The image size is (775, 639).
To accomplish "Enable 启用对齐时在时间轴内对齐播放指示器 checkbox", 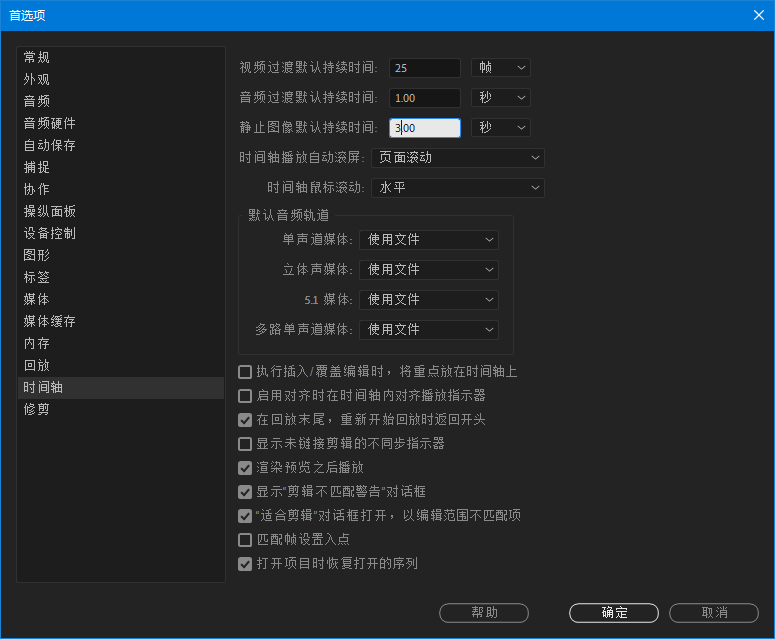I will click(245, 396).
